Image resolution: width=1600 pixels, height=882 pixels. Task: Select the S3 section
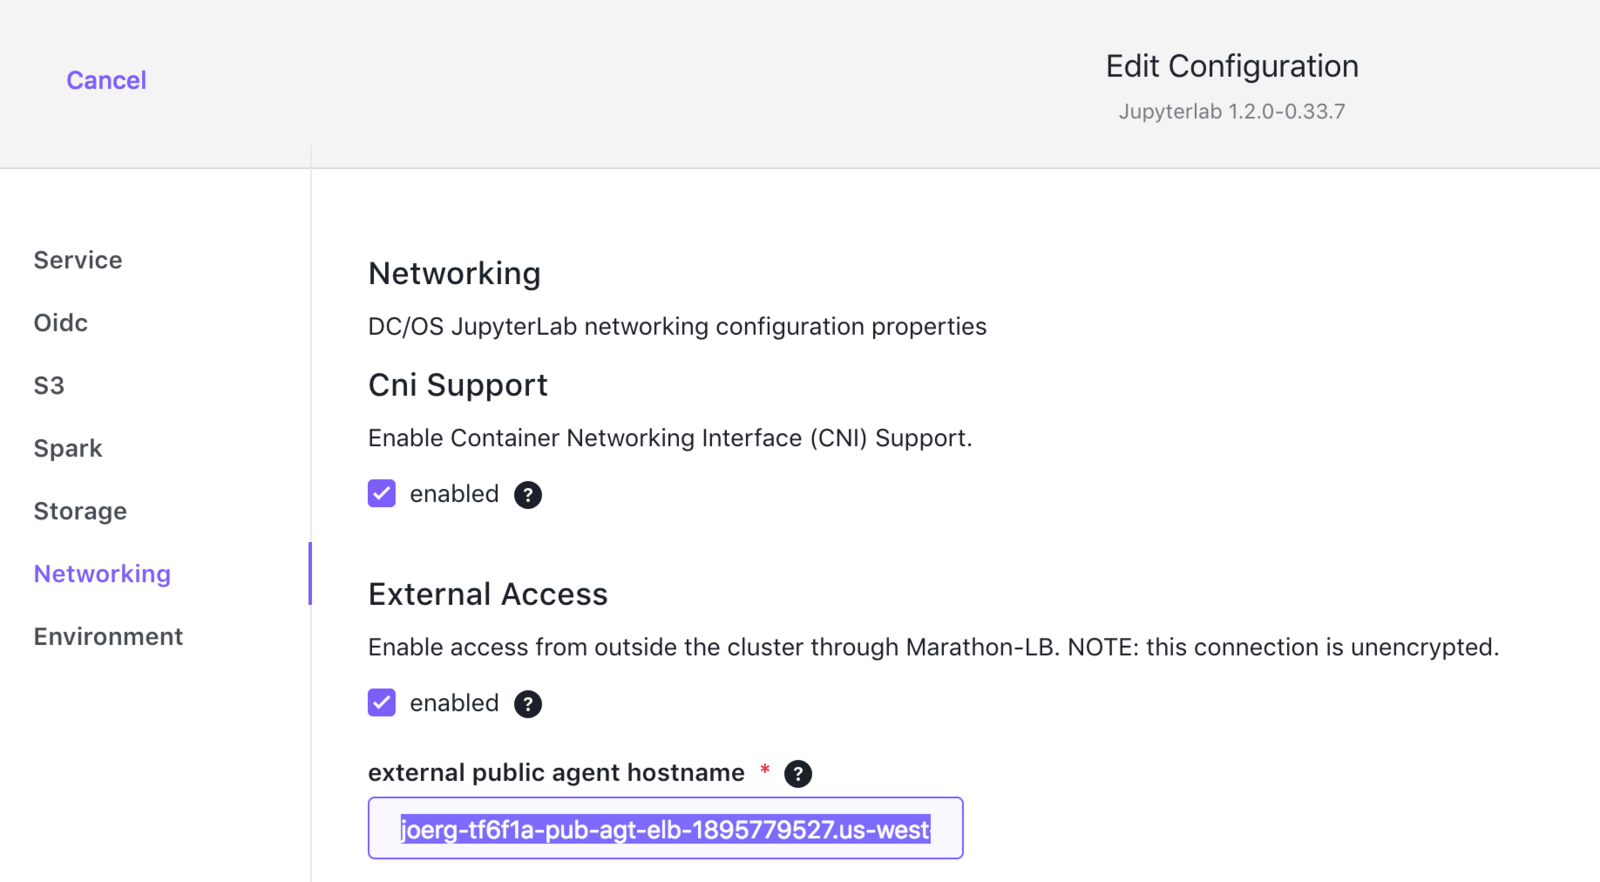tap(49, 386)
